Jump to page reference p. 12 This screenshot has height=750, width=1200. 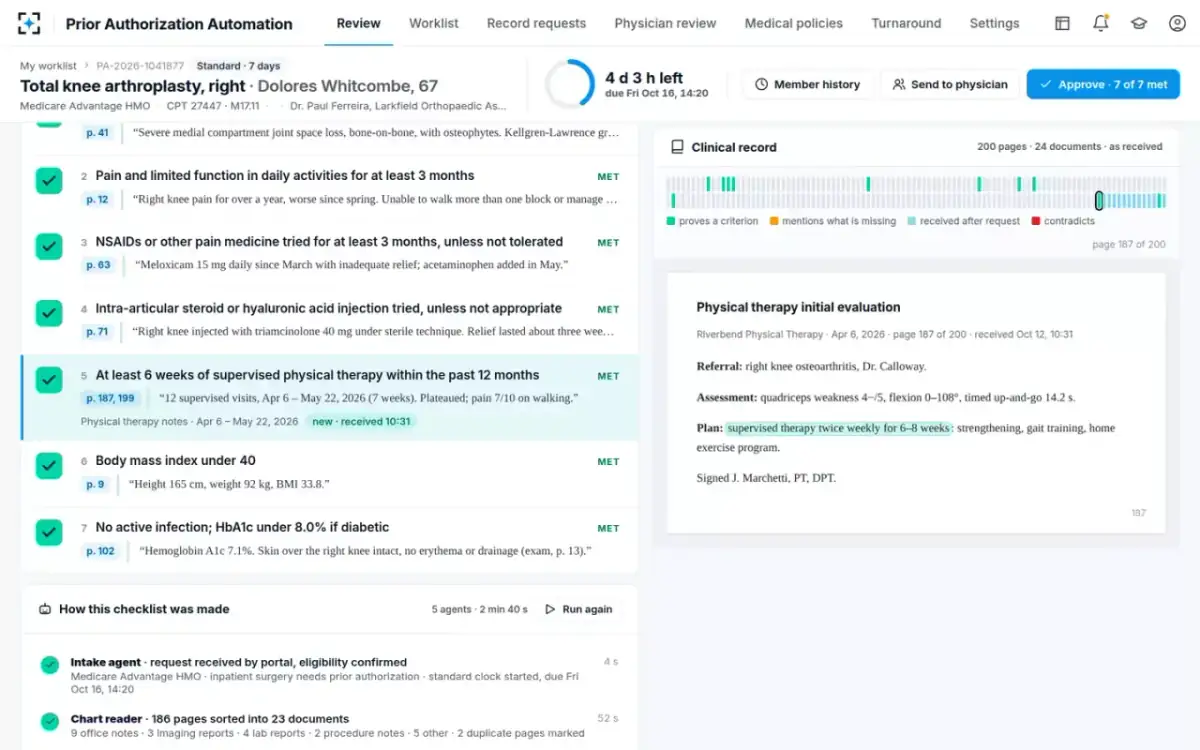tap(98, 199)
